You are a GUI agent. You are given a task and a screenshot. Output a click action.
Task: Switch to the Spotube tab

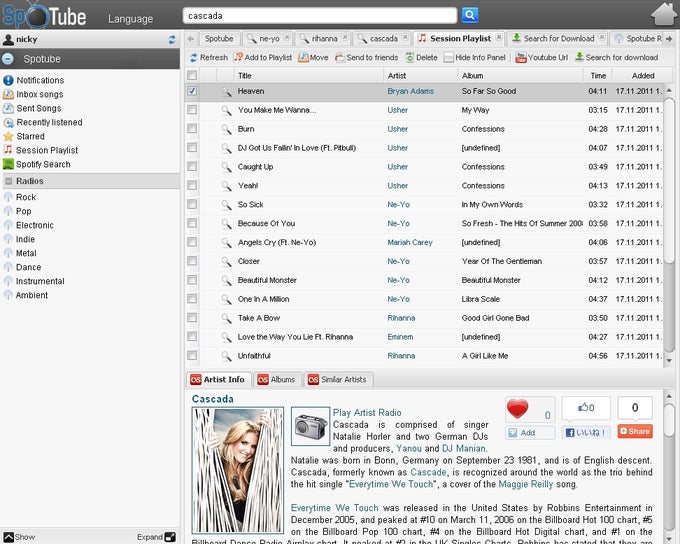219,39
